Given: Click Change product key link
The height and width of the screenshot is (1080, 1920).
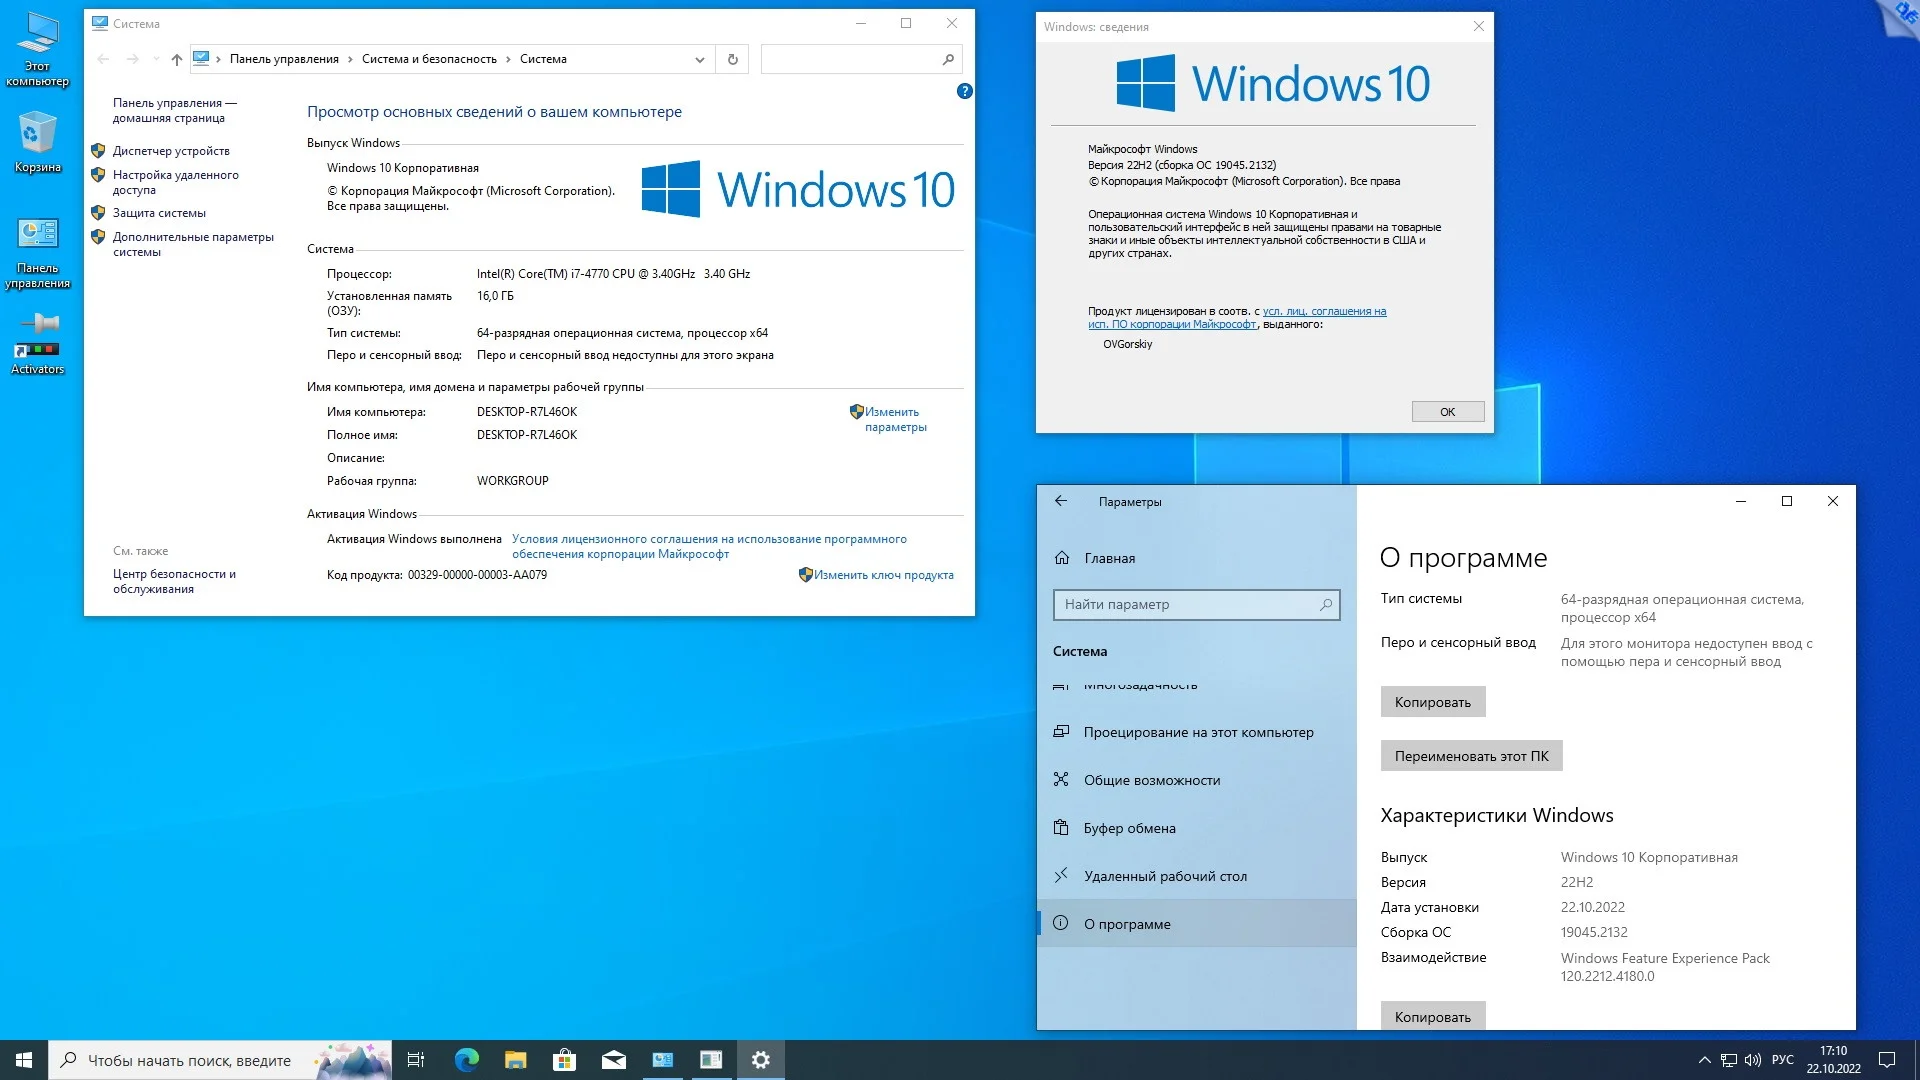Looking at the screenshot, I should (883, 575).
